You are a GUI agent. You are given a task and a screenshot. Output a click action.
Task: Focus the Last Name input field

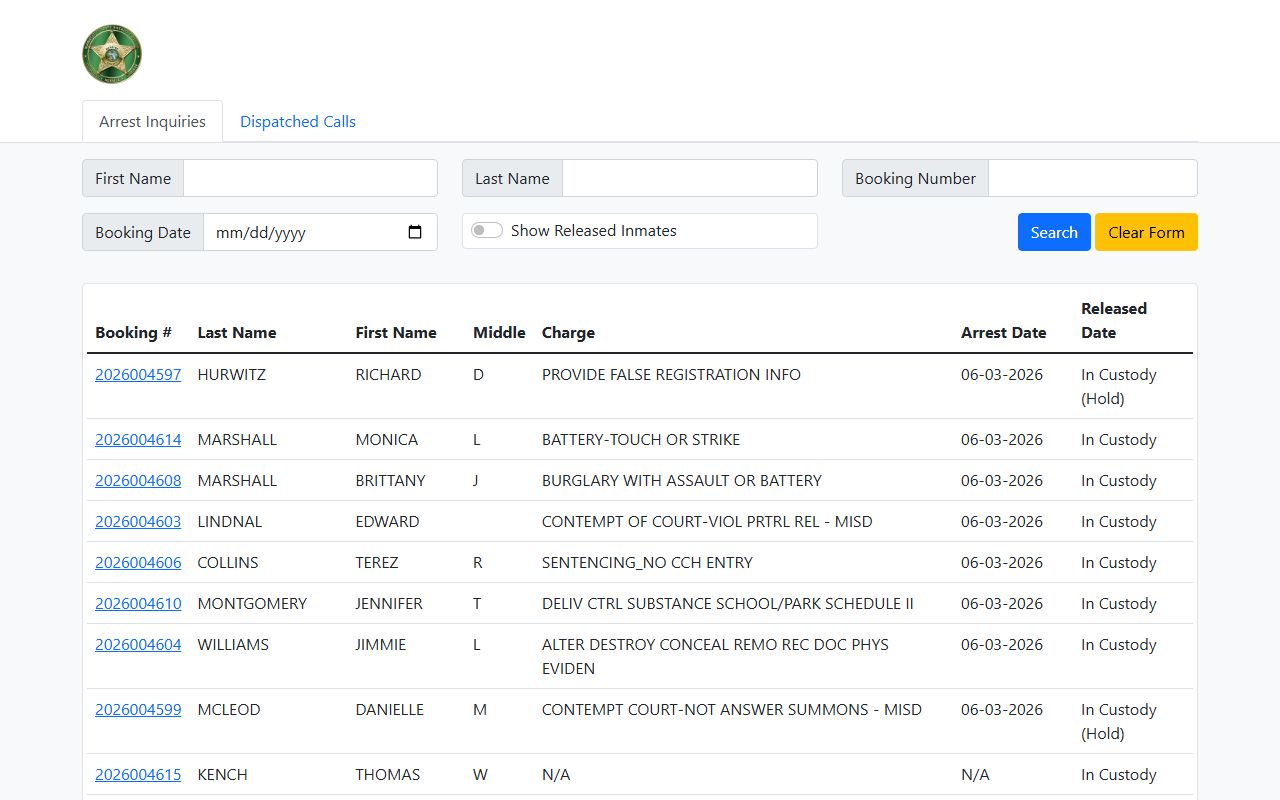tap(690, 178)
